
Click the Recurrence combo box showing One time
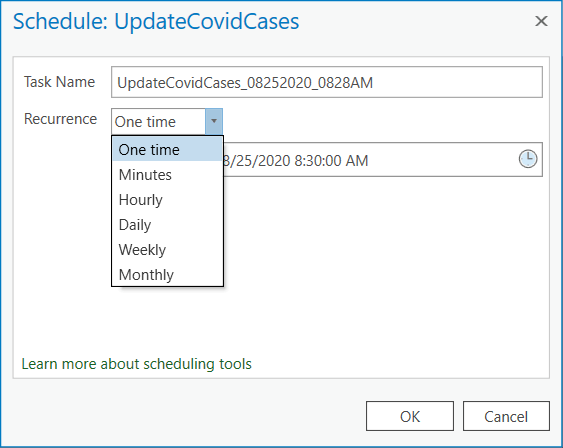click(x=167, y=121)
